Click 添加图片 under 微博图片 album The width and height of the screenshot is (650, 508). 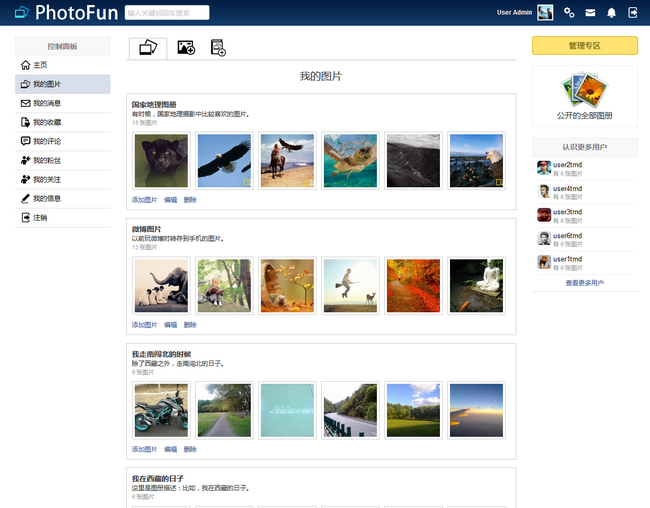point(144,325)
